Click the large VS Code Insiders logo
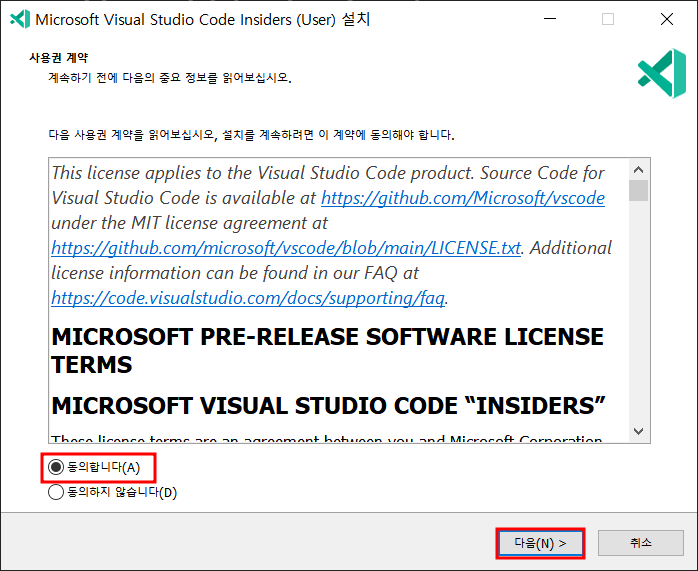The height and width of the screenshot is (571, 698). [x=662, y=73]
